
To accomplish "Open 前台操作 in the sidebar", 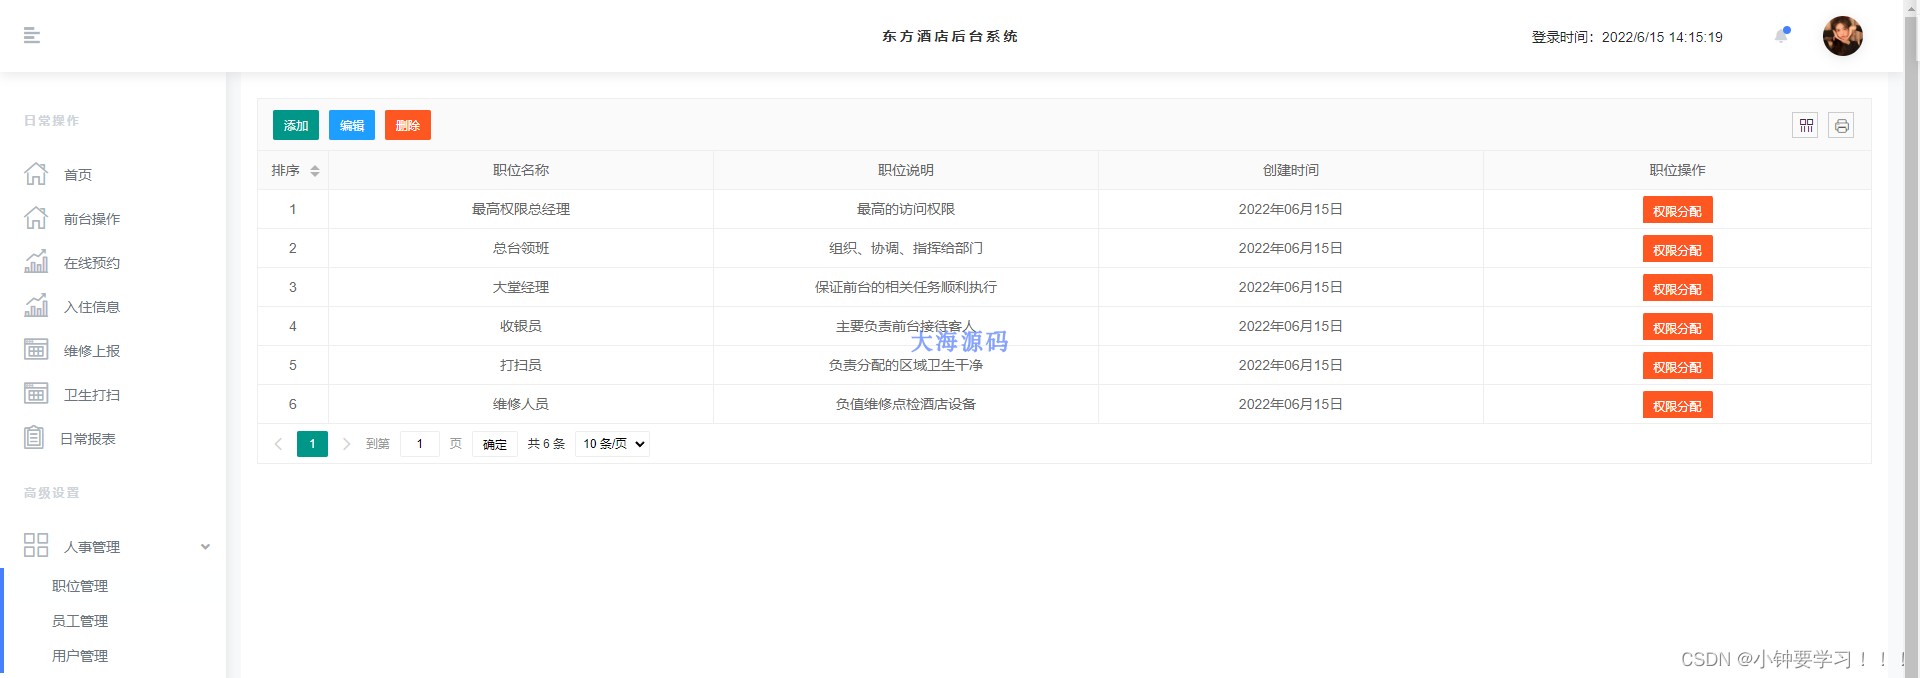I will 92,219.
